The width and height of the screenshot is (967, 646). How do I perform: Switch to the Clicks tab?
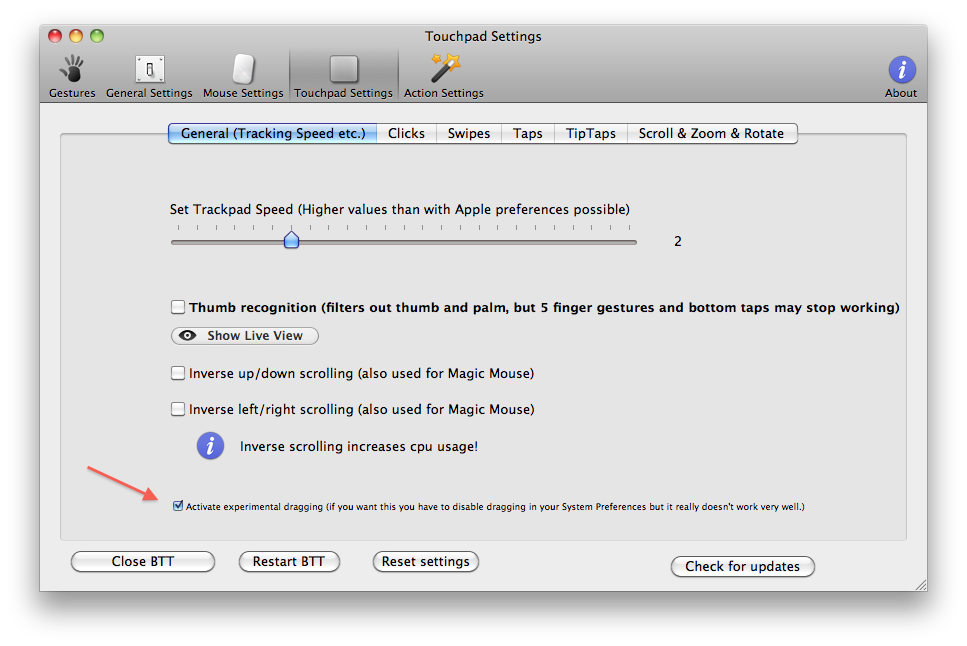point(406,134)
